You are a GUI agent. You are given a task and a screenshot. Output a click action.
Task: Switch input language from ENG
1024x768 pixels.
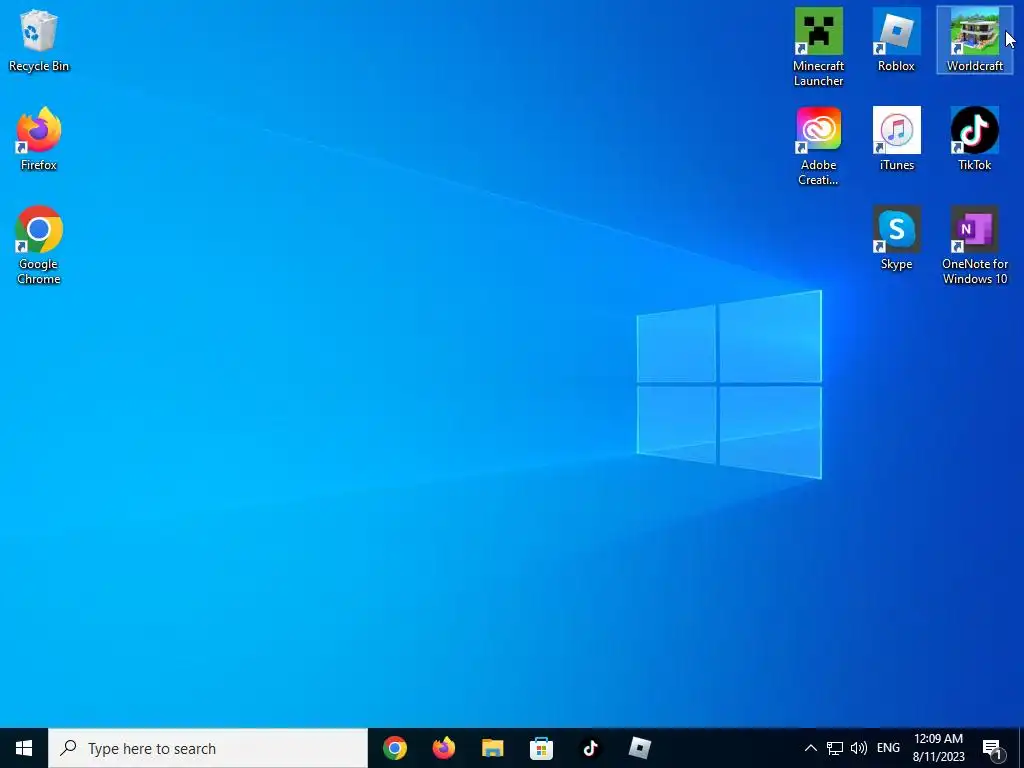coord(888,748)
